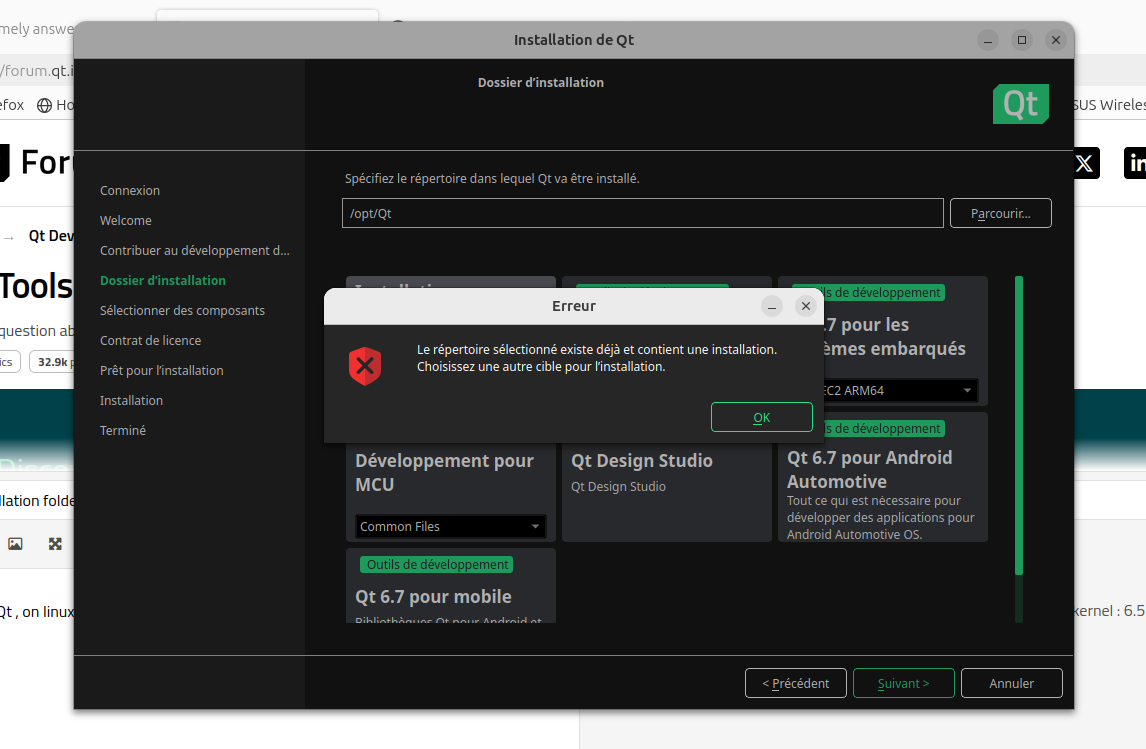Go back with Précédent button

tap(796, 683)
